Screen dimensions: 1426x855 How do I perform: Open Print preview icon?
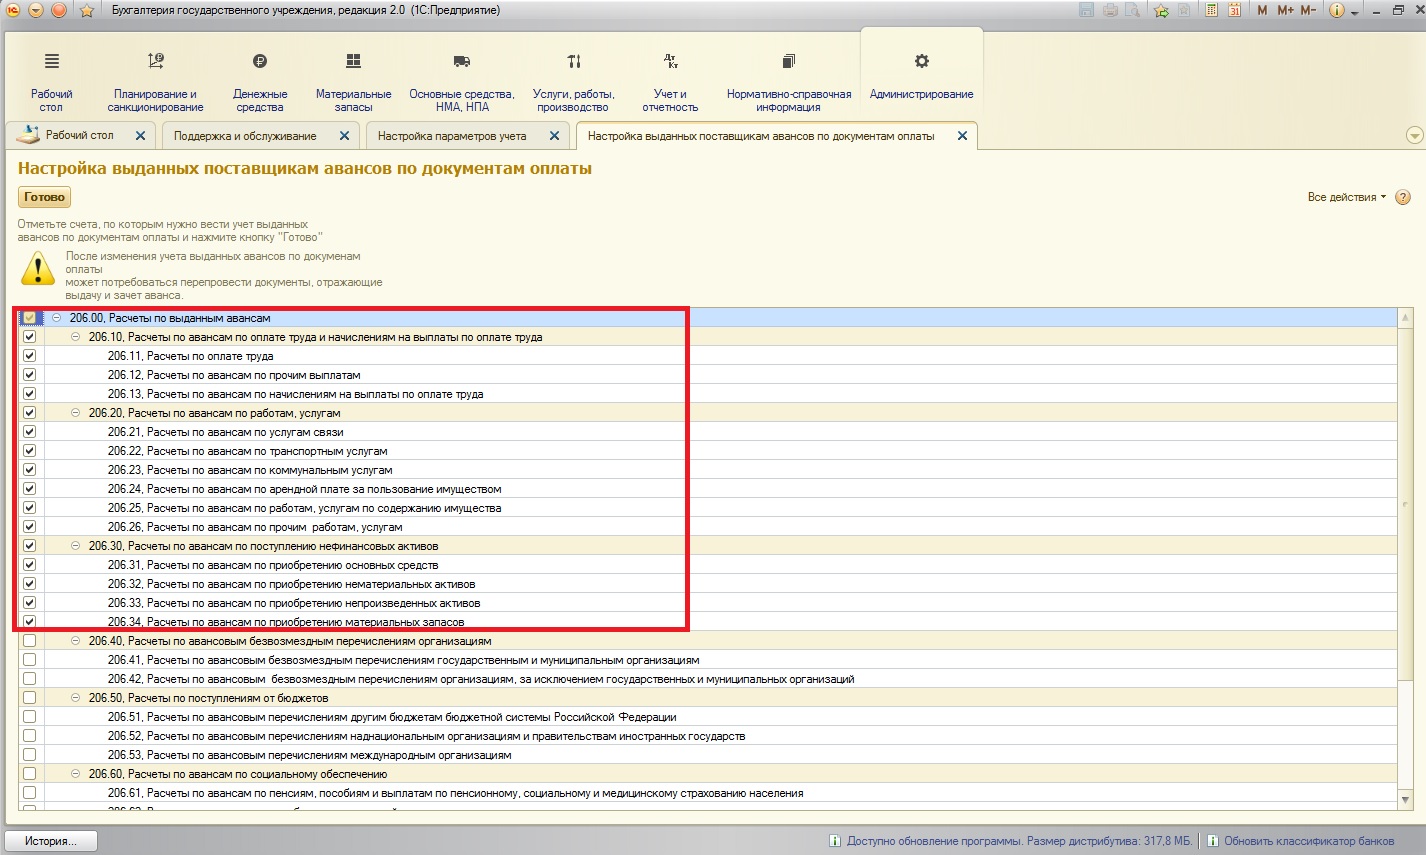coord(1132,10)
